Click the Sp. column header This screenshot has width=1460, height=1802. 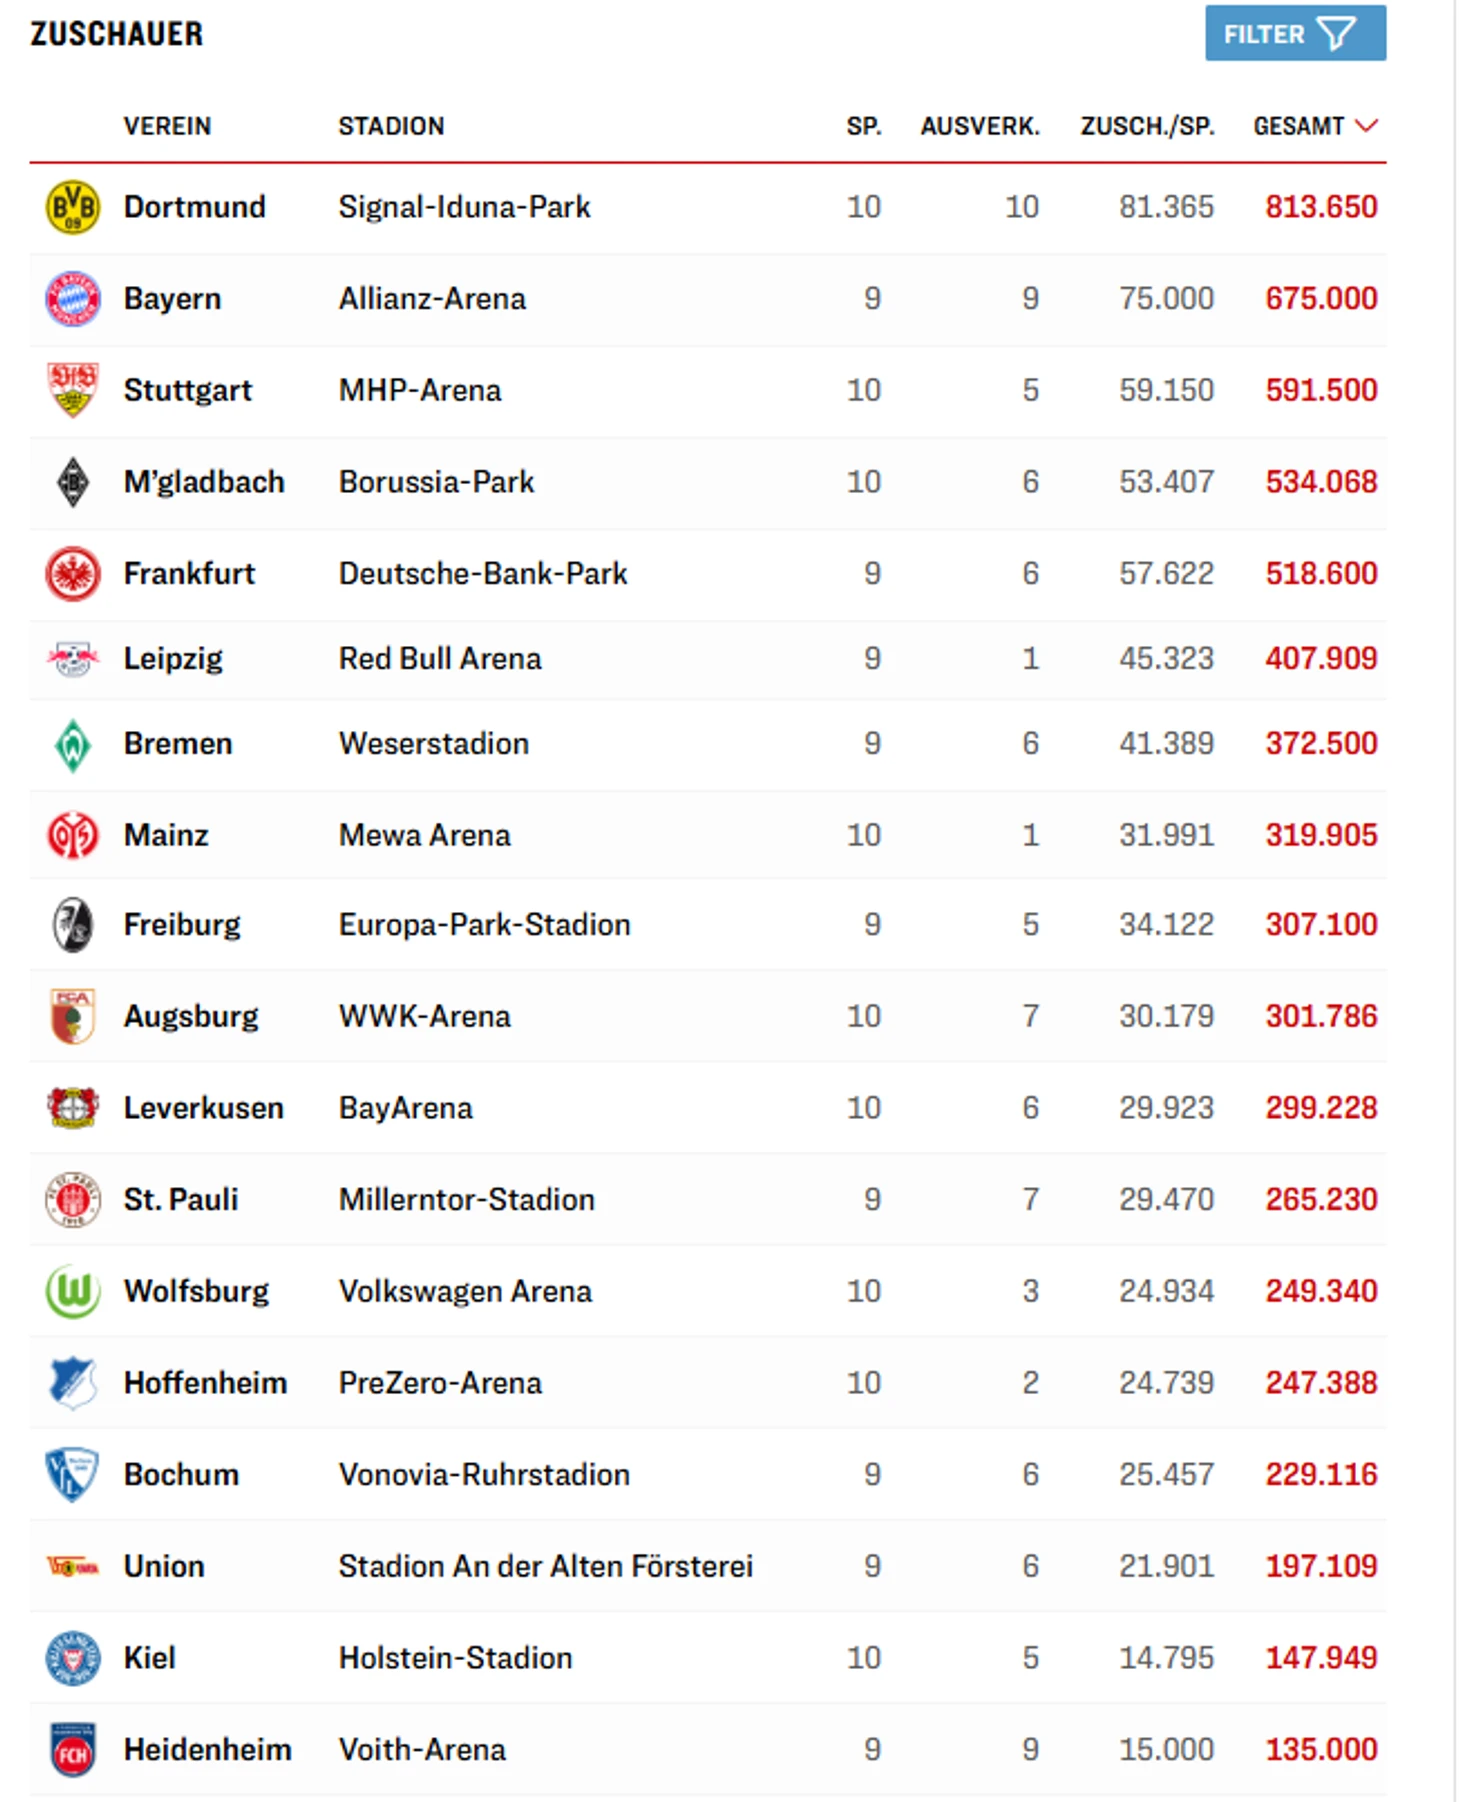pyautogui.click(x=863, y=126)
